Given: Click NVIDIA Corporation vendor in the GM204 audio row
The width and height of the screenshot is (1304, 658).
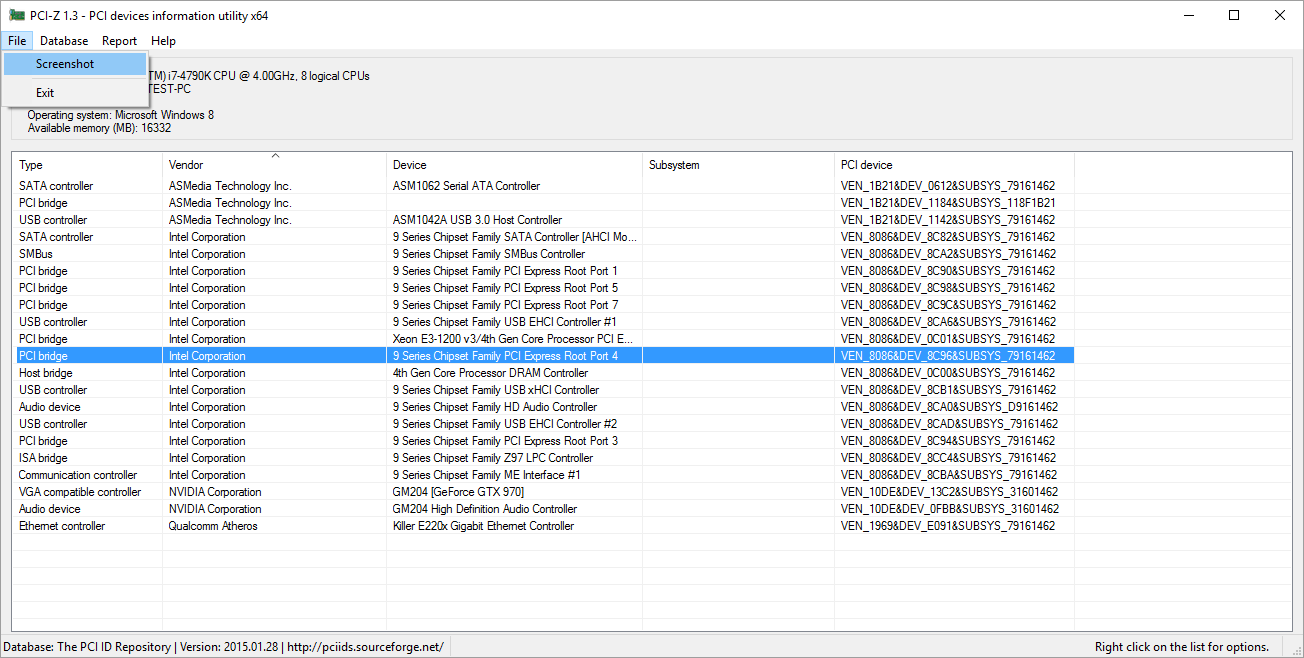Looking at the screenshot, I should [215, 509].
